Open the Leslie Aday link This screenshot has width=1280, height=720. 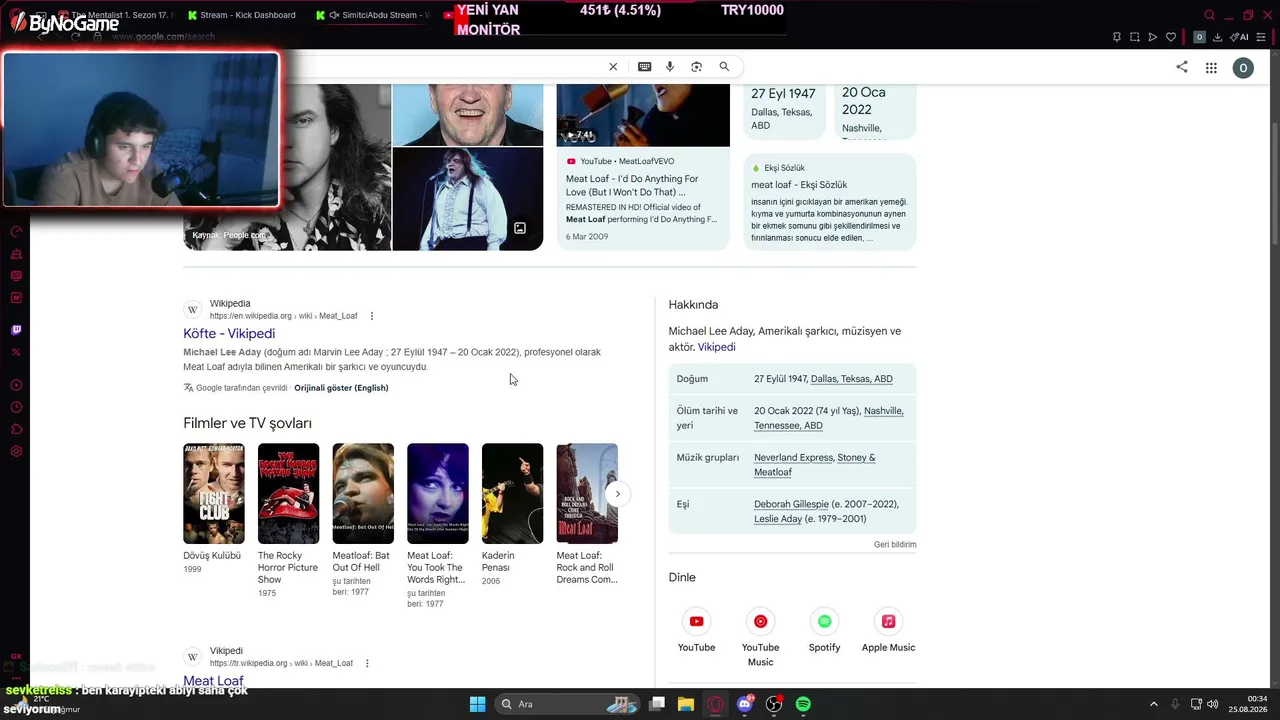click(x=778, y=519)
